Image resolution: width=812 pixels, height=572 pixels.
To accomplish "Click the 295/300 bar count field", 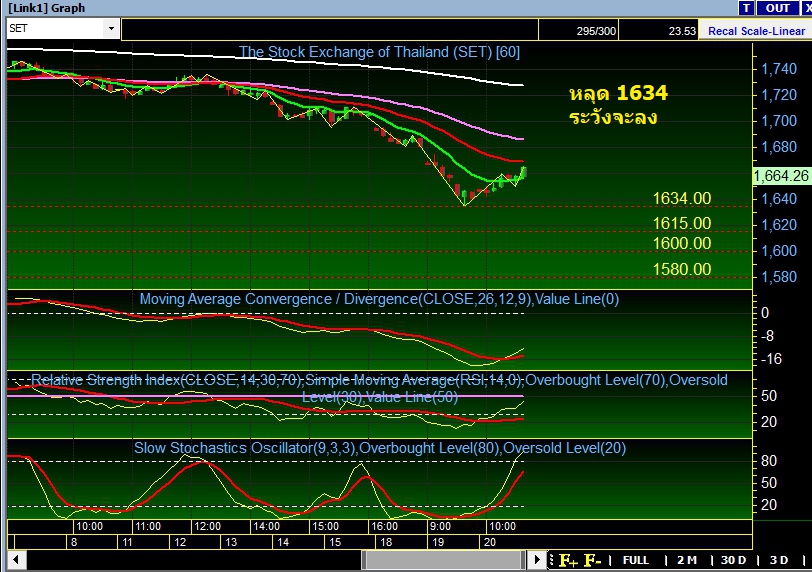I will [578, 30].
